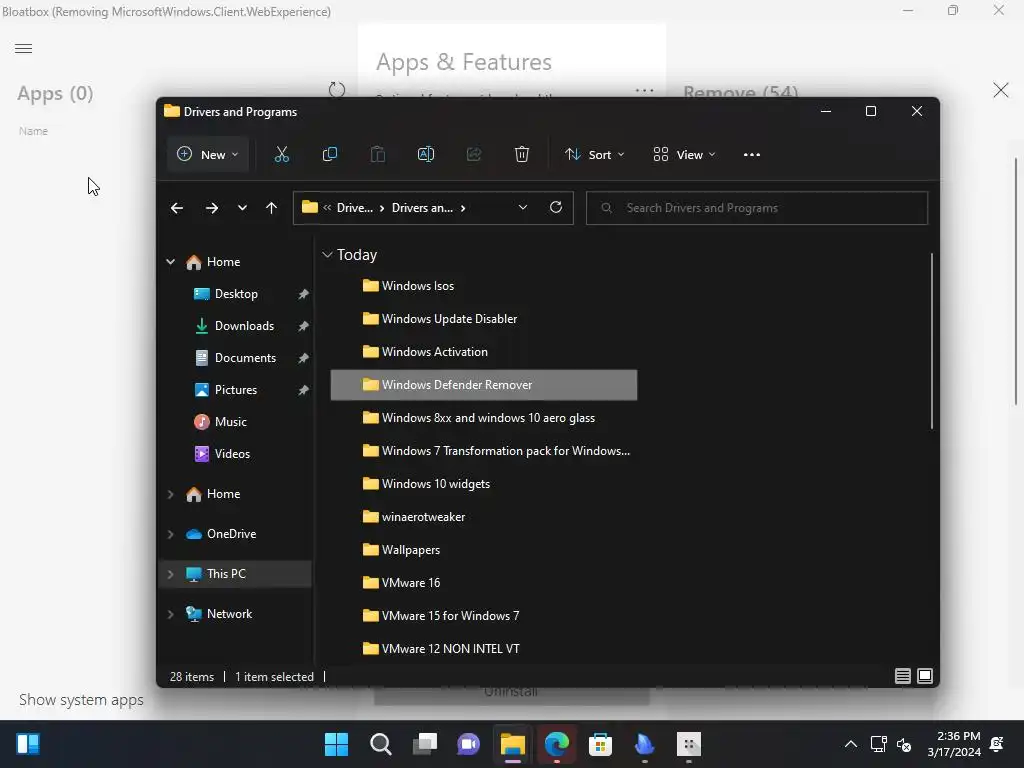Screen dimensions: 1024x768
Task: Refresh the Explorer address bar
Action: pyautogui.click(x=556, y=207)
